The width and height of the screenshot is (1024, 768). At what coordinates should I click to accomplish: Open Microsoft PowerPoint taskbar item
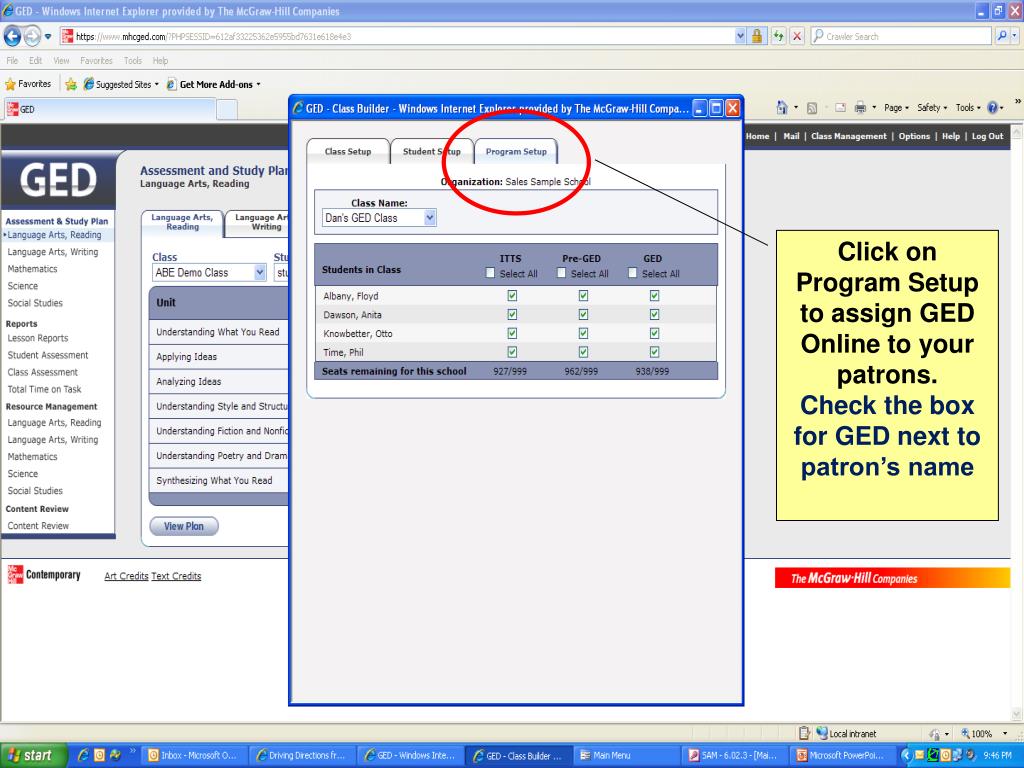(x=842, y=755)
